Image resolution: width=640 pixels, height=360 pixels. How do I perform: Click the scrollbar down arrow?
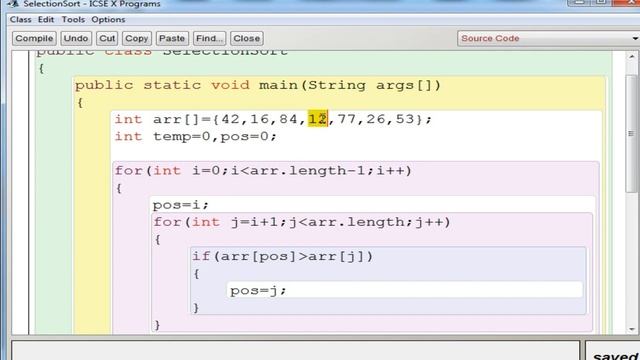pos(632,329)
